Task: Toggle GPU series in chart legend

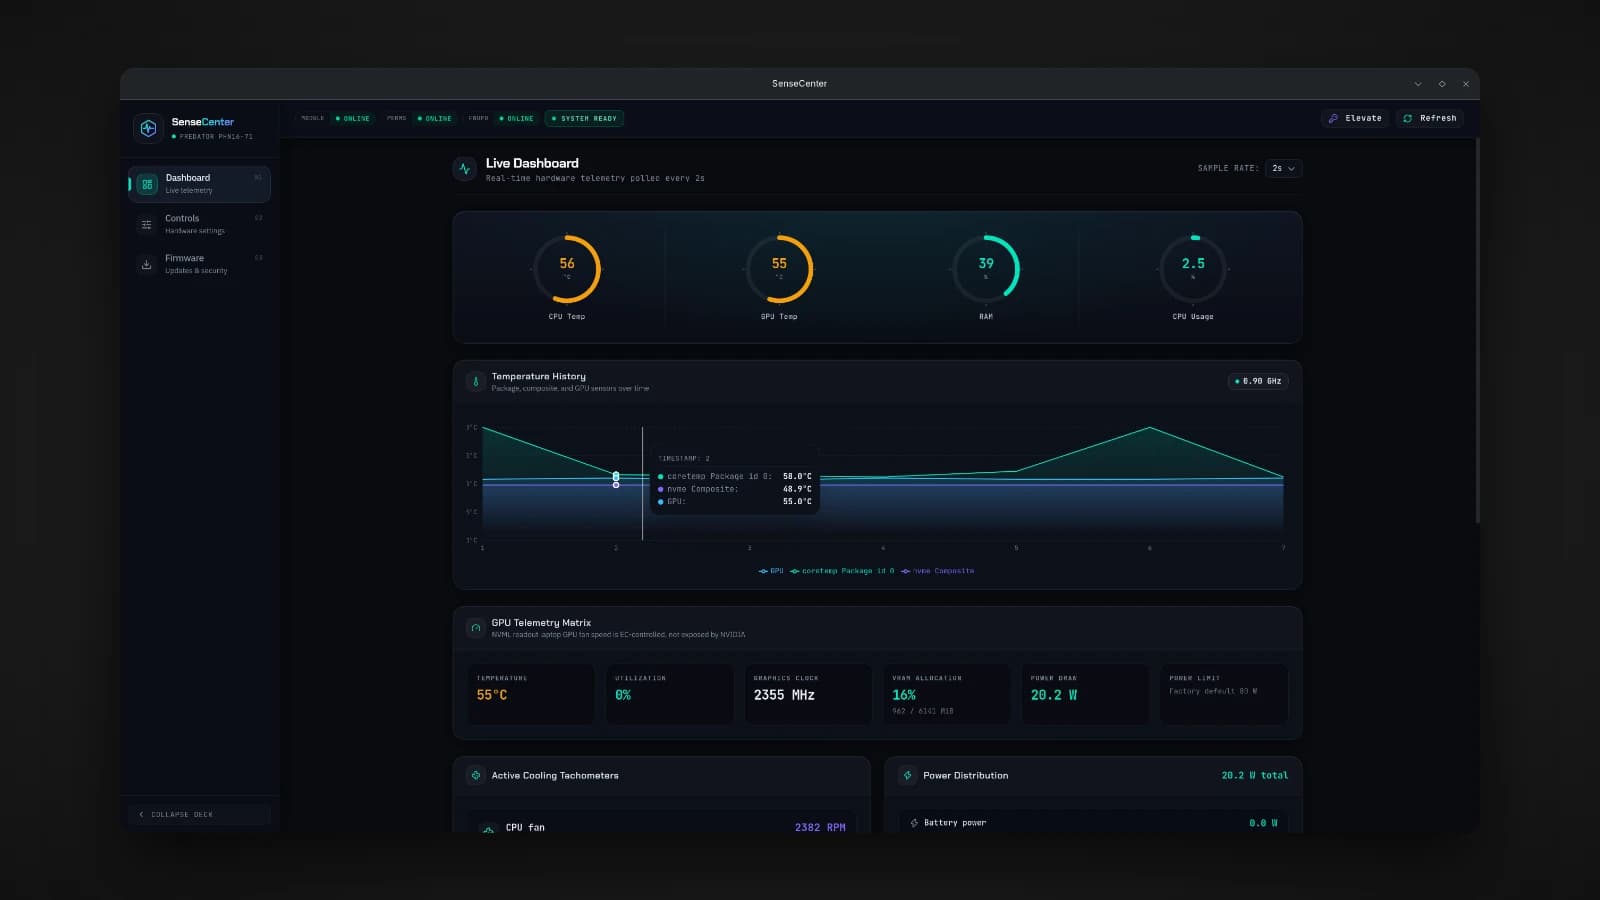Action: (771, 571)
